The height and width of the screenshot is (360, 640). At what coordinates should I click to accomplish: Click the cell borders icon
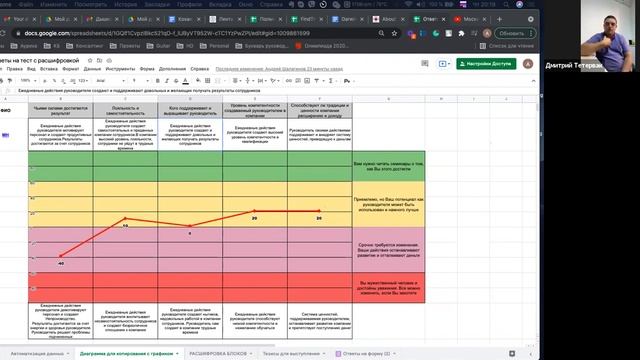207,81
